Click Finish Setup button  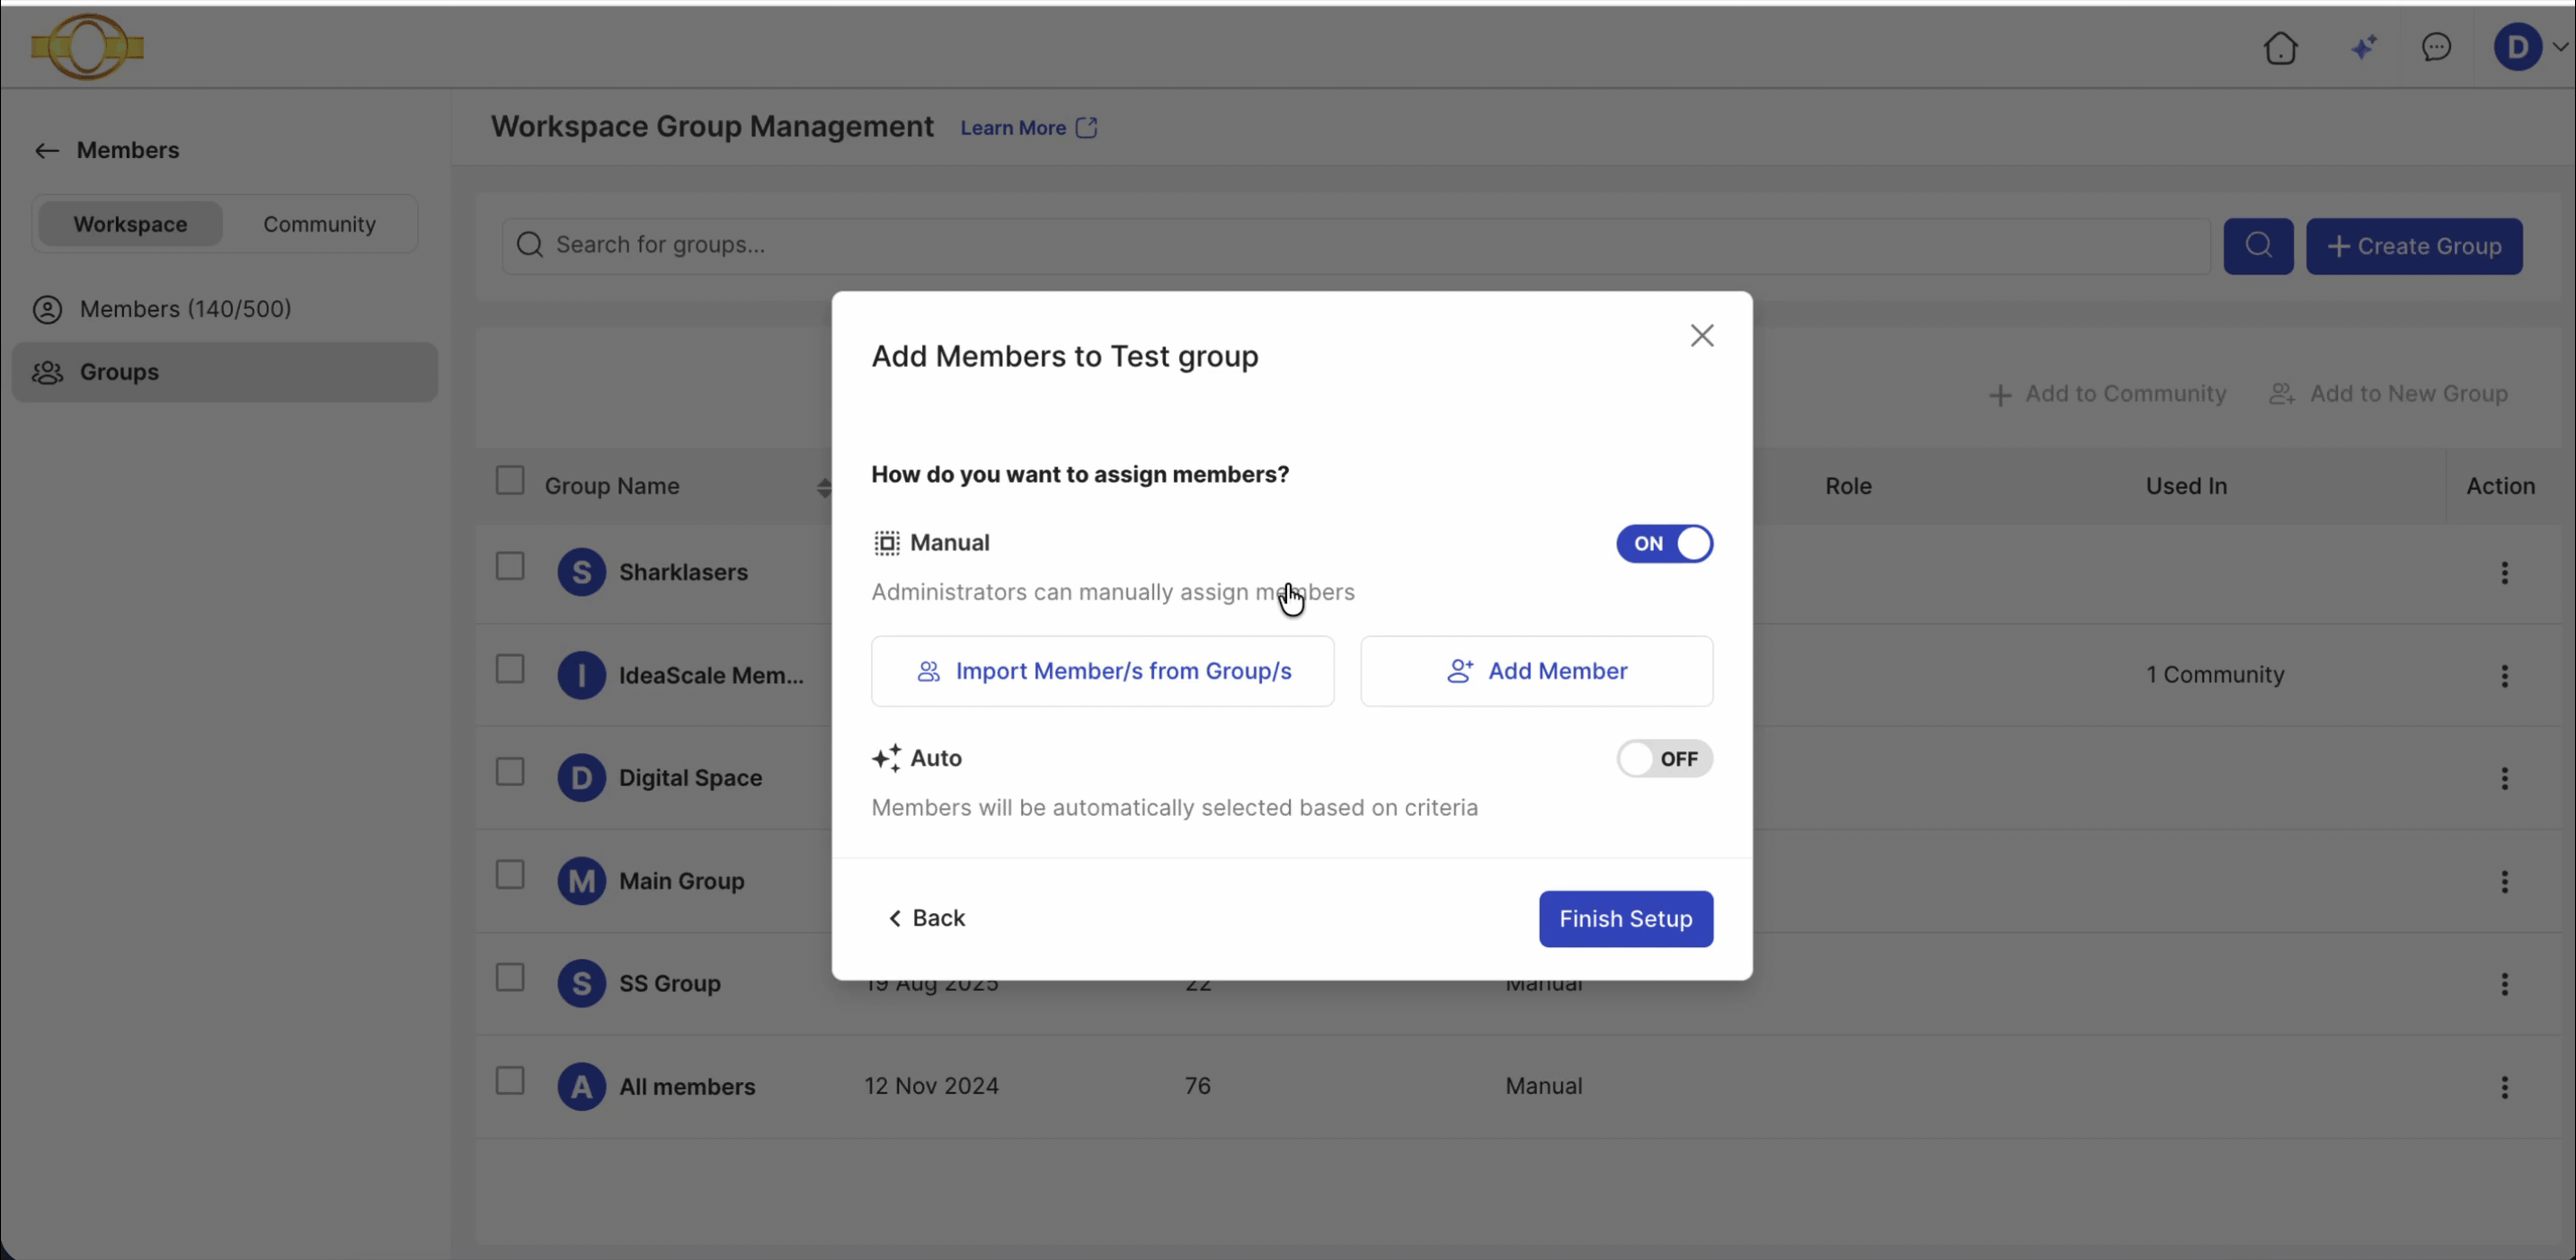(x=1625, y=919)
